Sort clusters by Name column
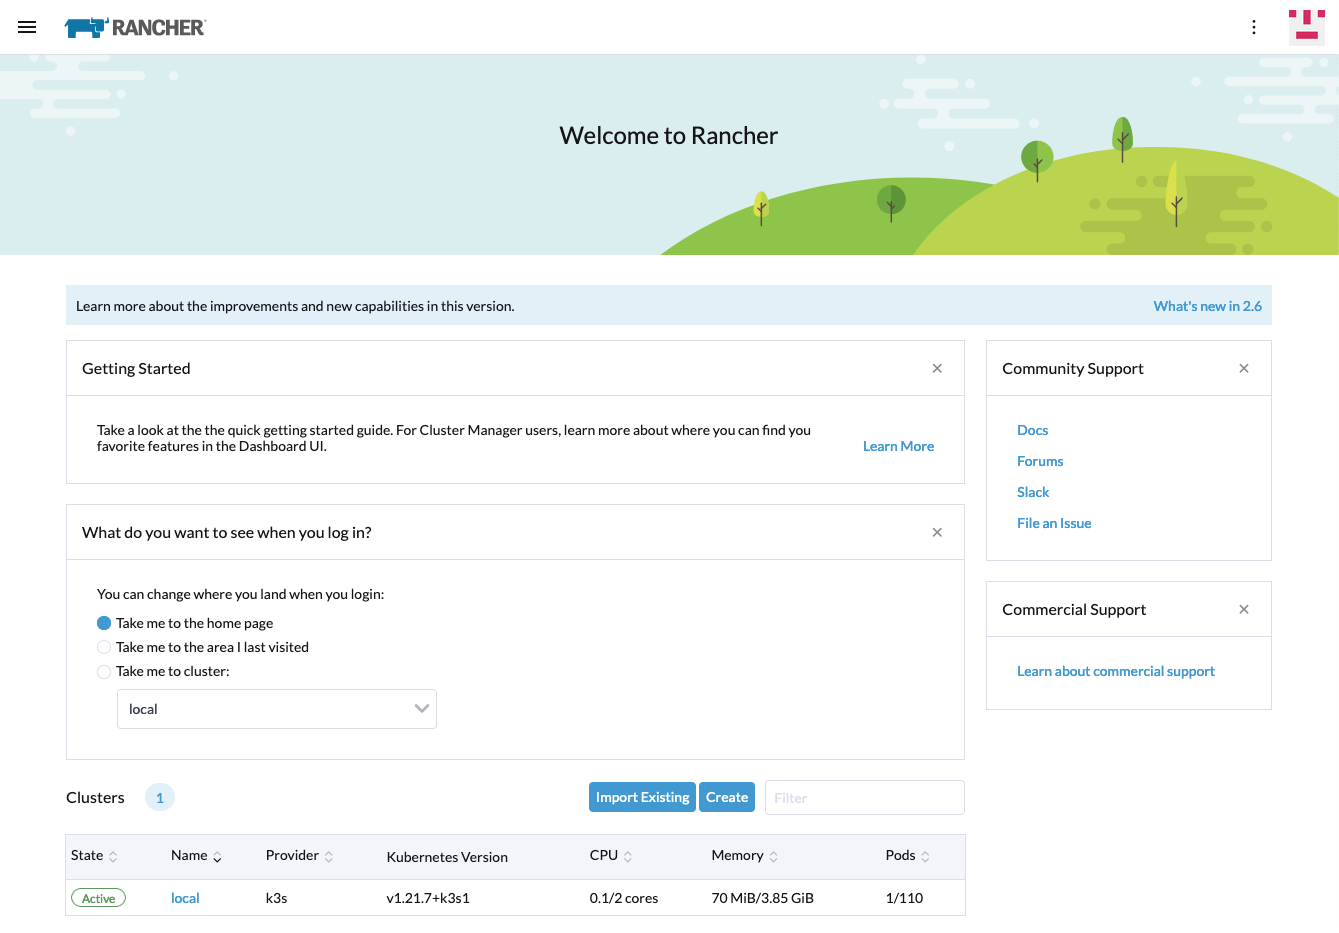 [x=196, y=856]
